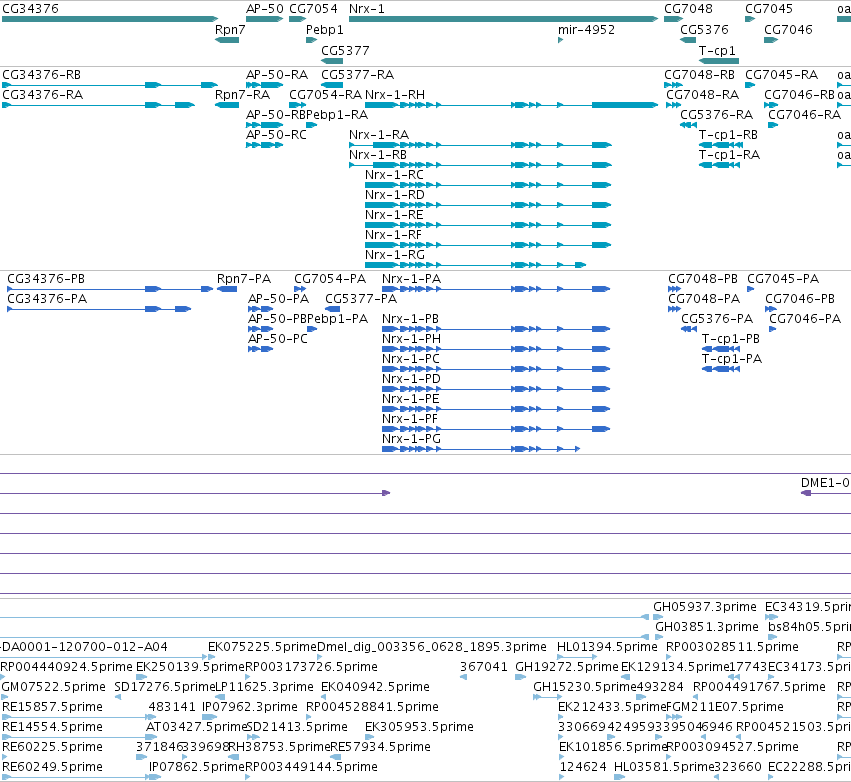851x782 pixels.
Task: Select the CG34376 gene bar
Action: pyautogui.click(x=110, y=19)
